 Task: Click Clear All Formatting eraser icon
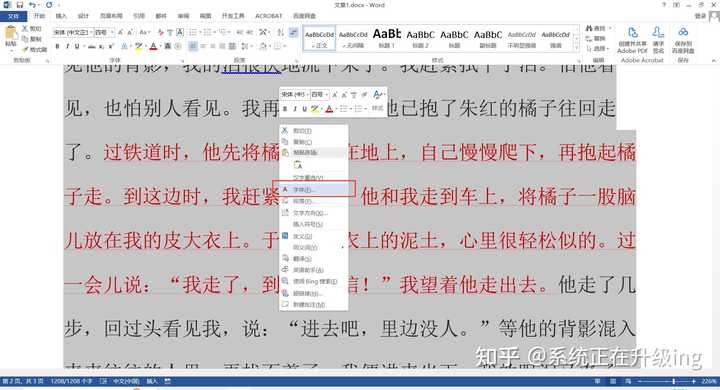(160, 32)
